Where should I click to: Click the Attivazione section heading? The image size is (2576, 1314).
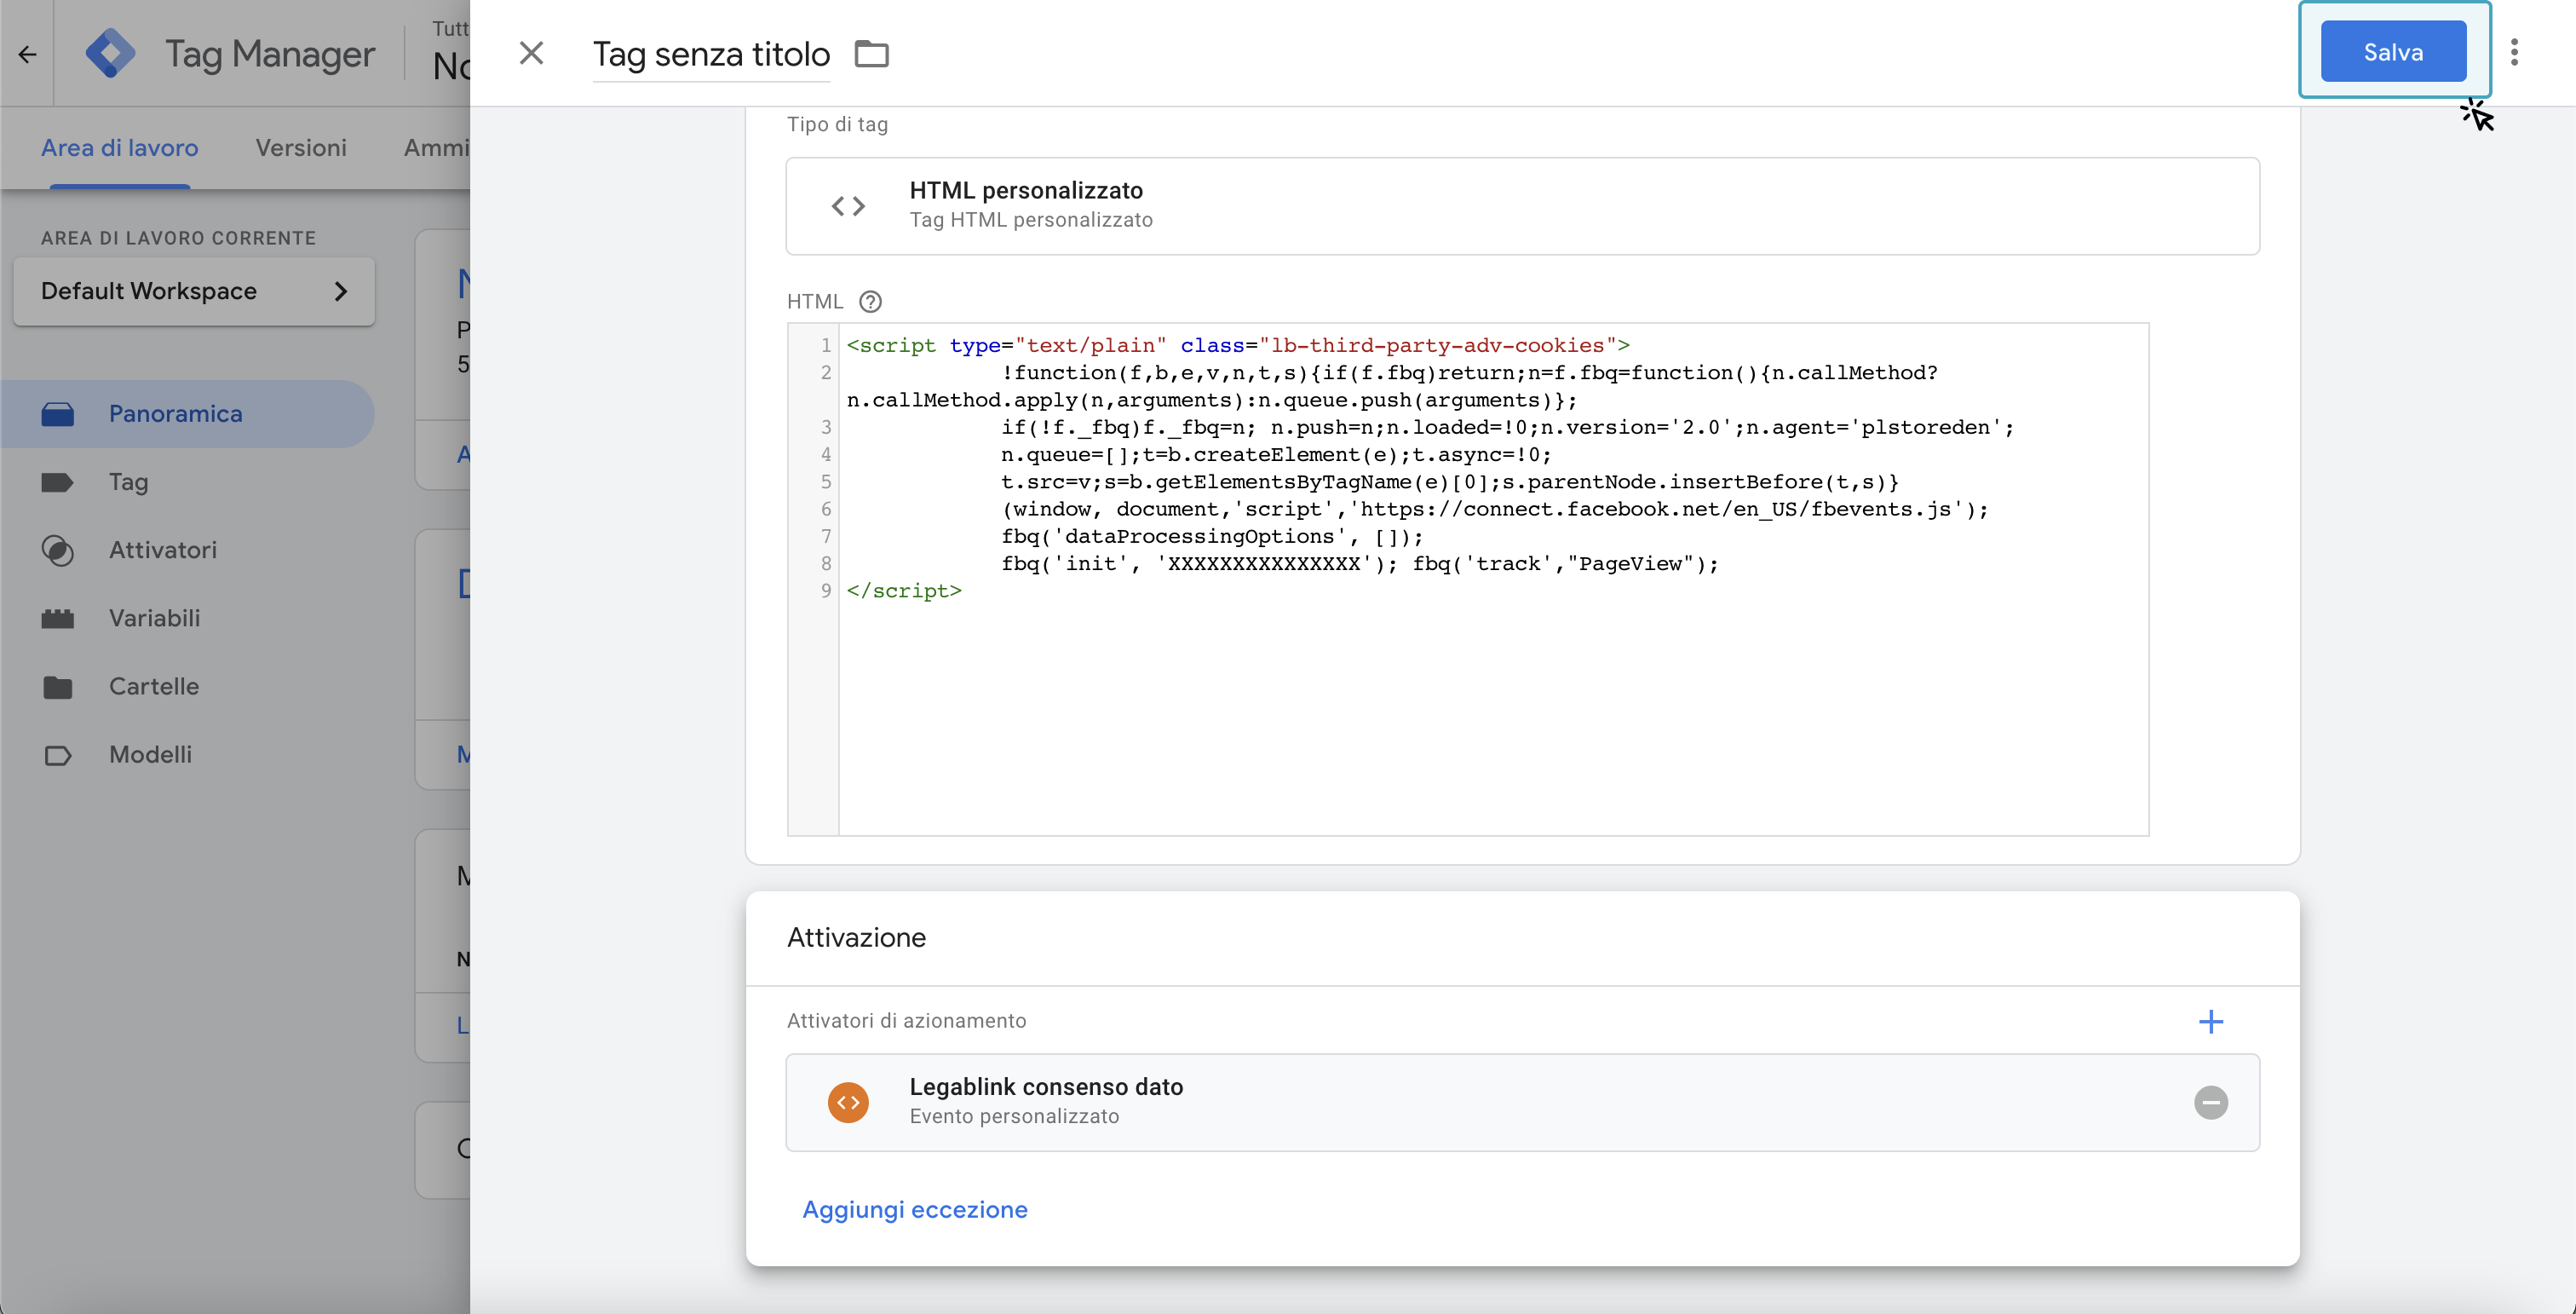click(x=856, y=937)
